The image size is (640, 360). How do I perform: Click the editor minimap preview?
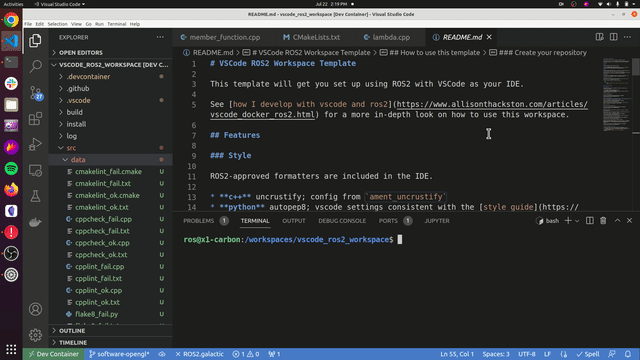coord(616,95)
